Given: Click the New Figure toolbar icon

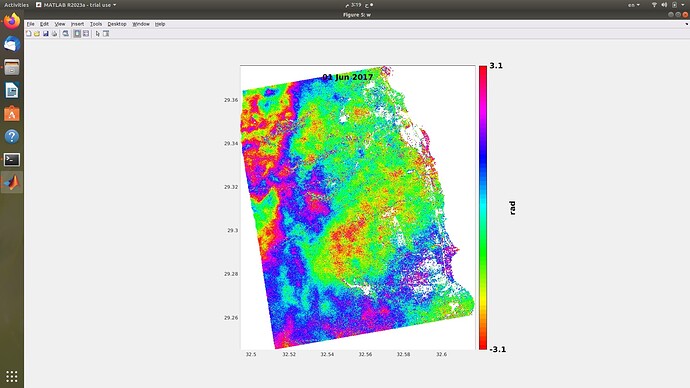Looking at the screenshot, I should 29,33.
